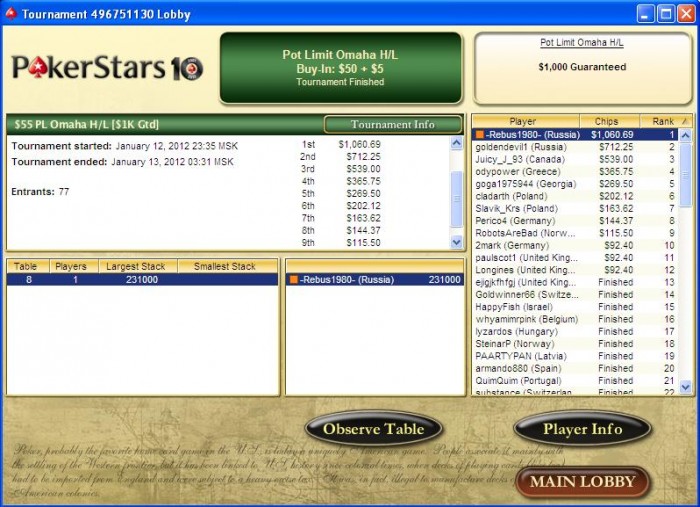Screen dimensions: 700x507
Task: Click the 1st place prize $1,060.69
Action: click(x=359, y=145)
